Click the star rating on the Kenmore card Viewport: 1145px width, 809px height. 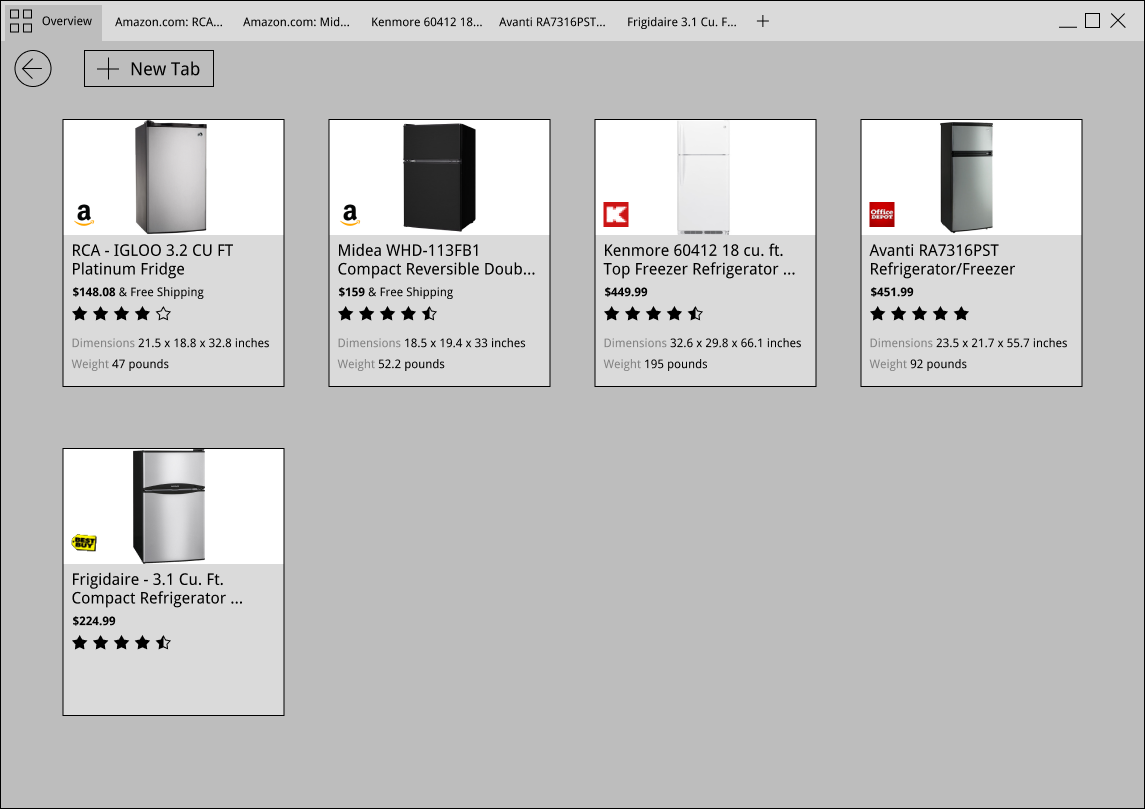[x=653, y=314]
